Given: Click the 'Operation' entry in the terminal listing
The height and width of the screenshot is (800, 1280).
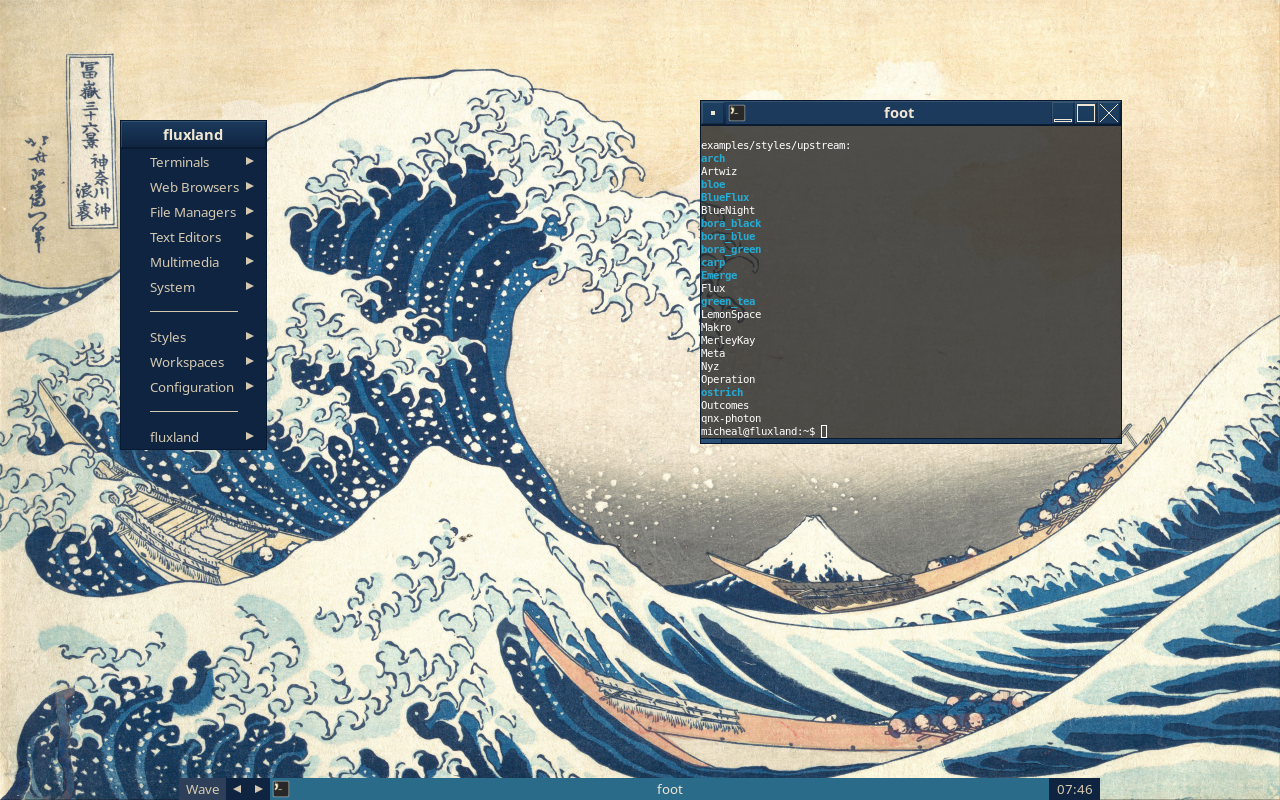Looking at the screenshot, I should pyautogui.click(x=728, y=380).
